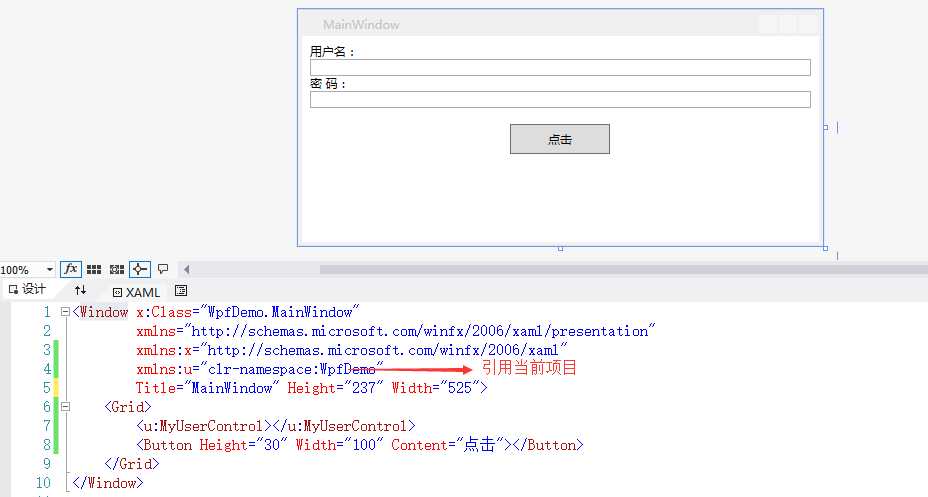The image size is (928, 497).
Task: Click Title="MainWindow" attribute on line 5
Action: pyautogui.click(x=207, y=388)
